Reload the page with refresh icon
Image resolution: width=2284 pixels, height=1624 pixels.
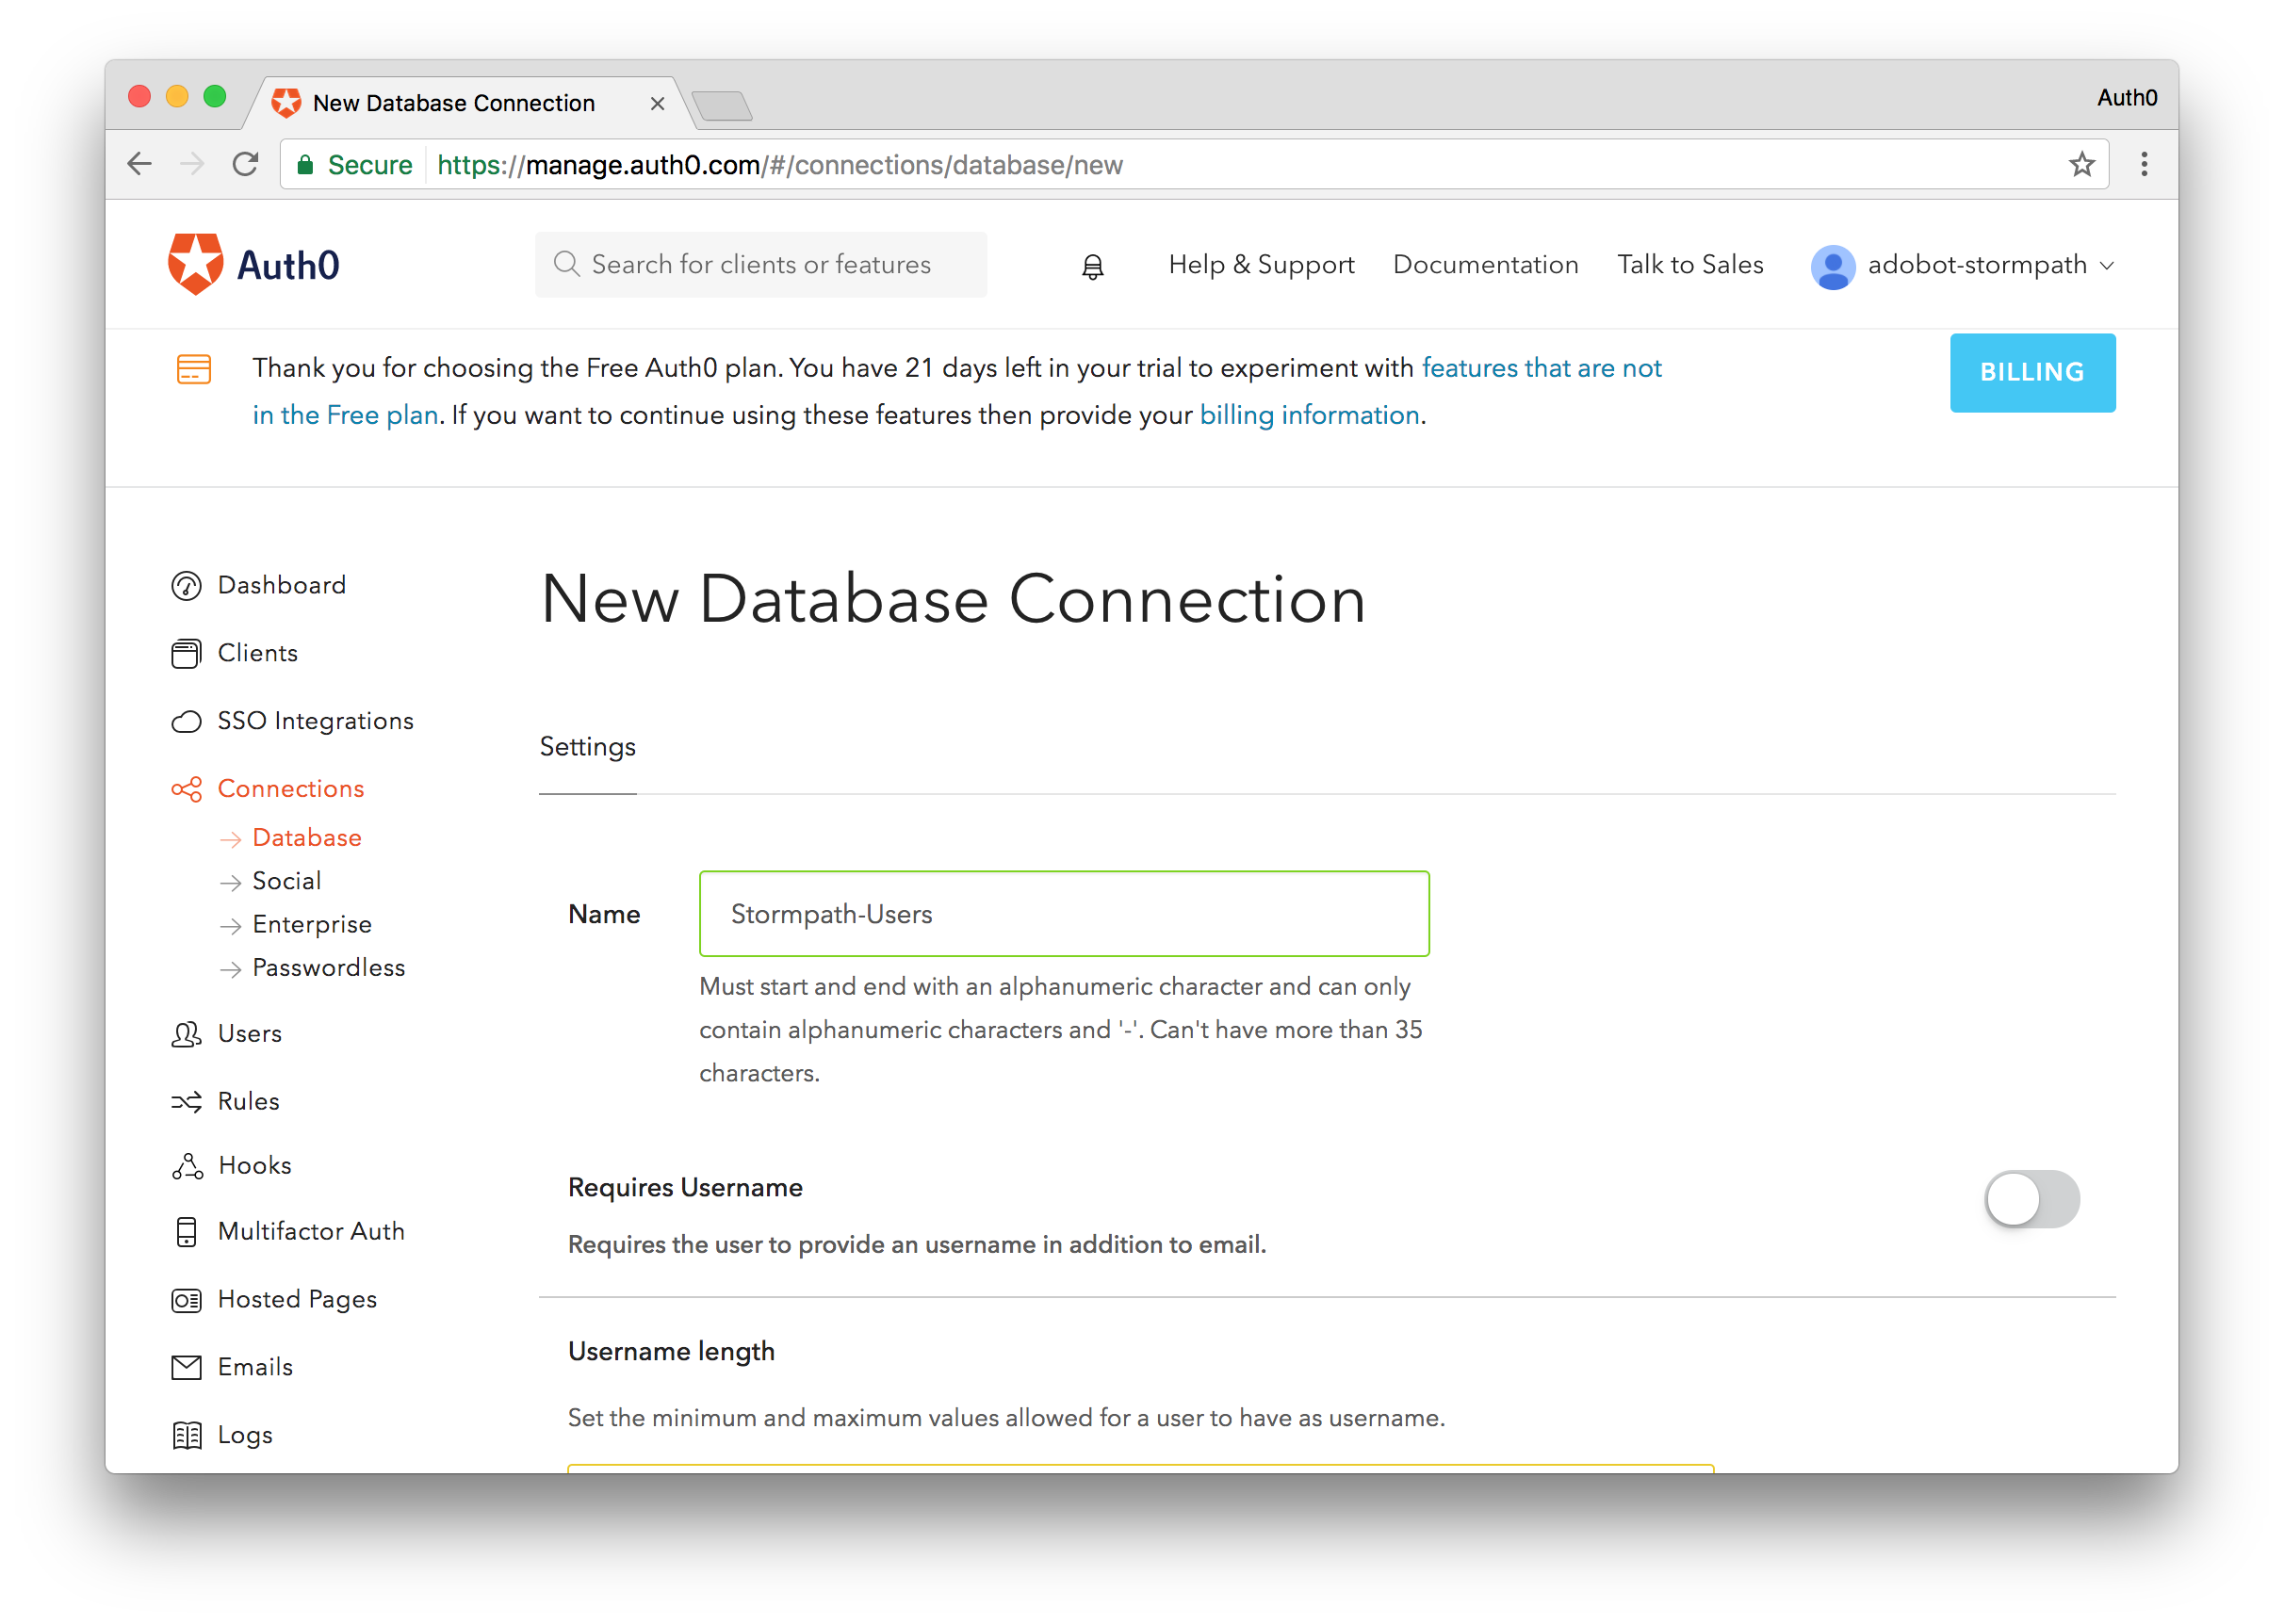point(245,165)
